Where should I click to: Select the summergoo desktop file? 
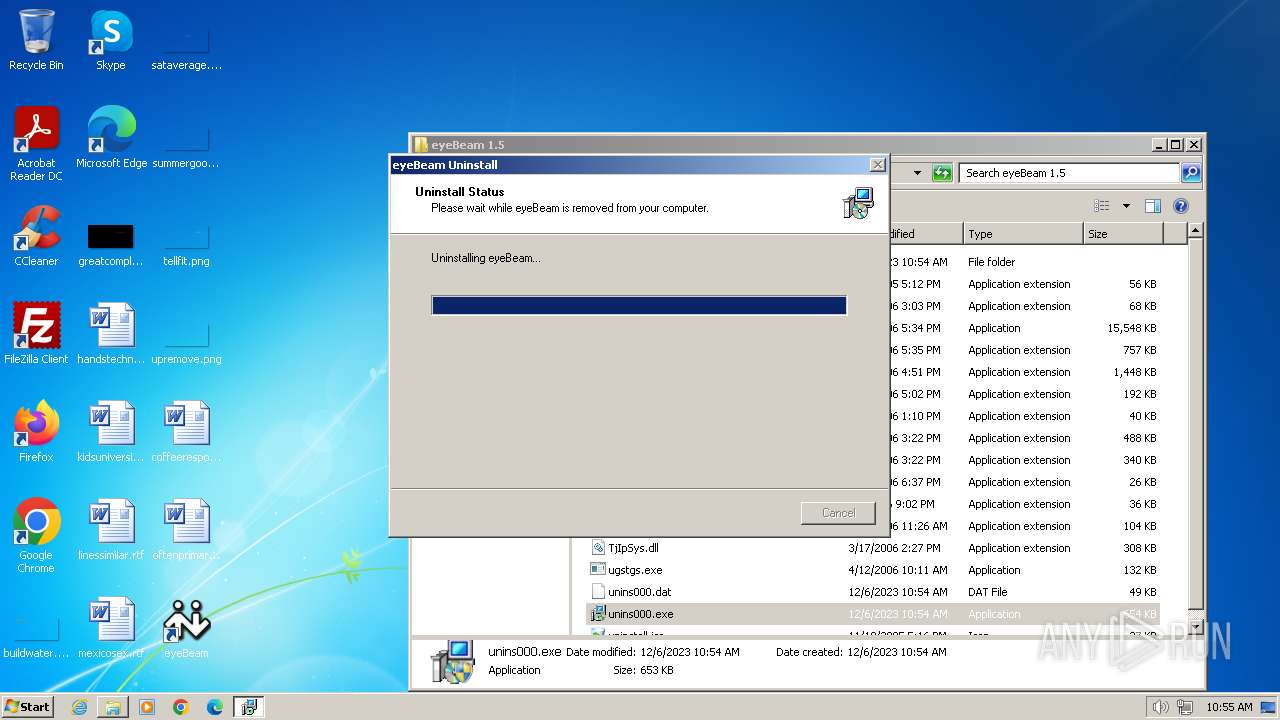point(186,146)
